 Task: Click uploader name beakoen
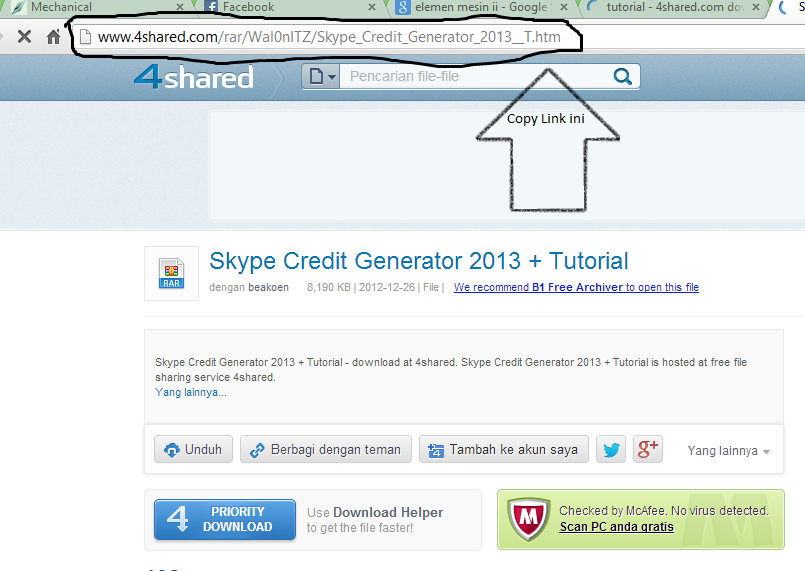pos(268,287)
